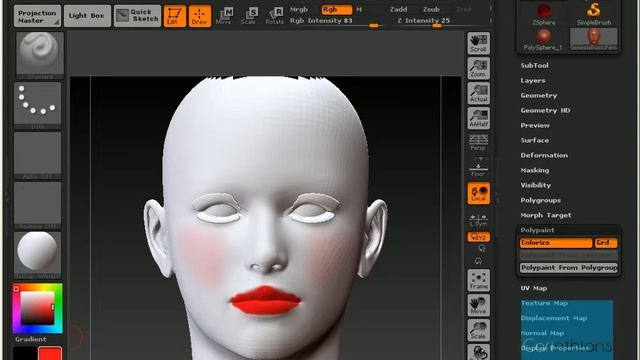Click the Frame mesh icon
640x360 pixels.
pos(478,280)
